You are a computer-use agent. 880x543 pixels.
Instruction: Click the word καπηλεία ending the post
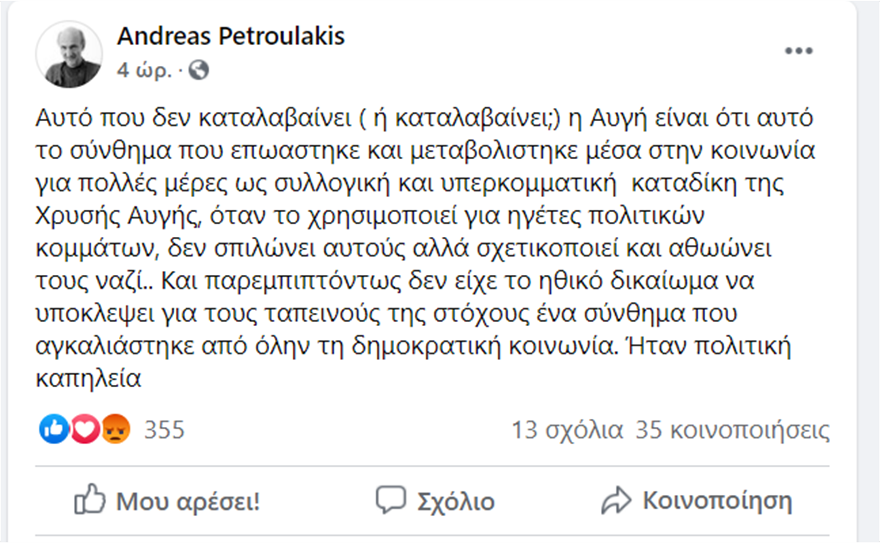pyautogui.click(x=88, y=379)
